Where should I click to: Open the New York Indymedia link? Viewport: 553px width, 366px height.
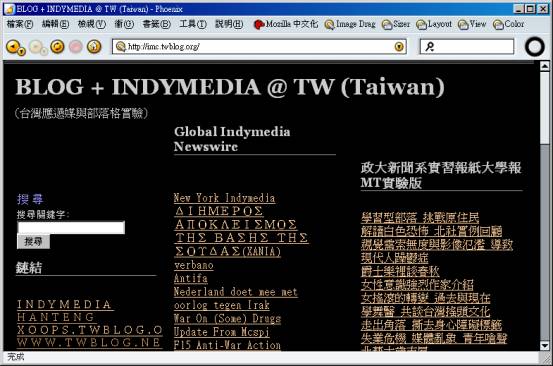tap(224, 198)
